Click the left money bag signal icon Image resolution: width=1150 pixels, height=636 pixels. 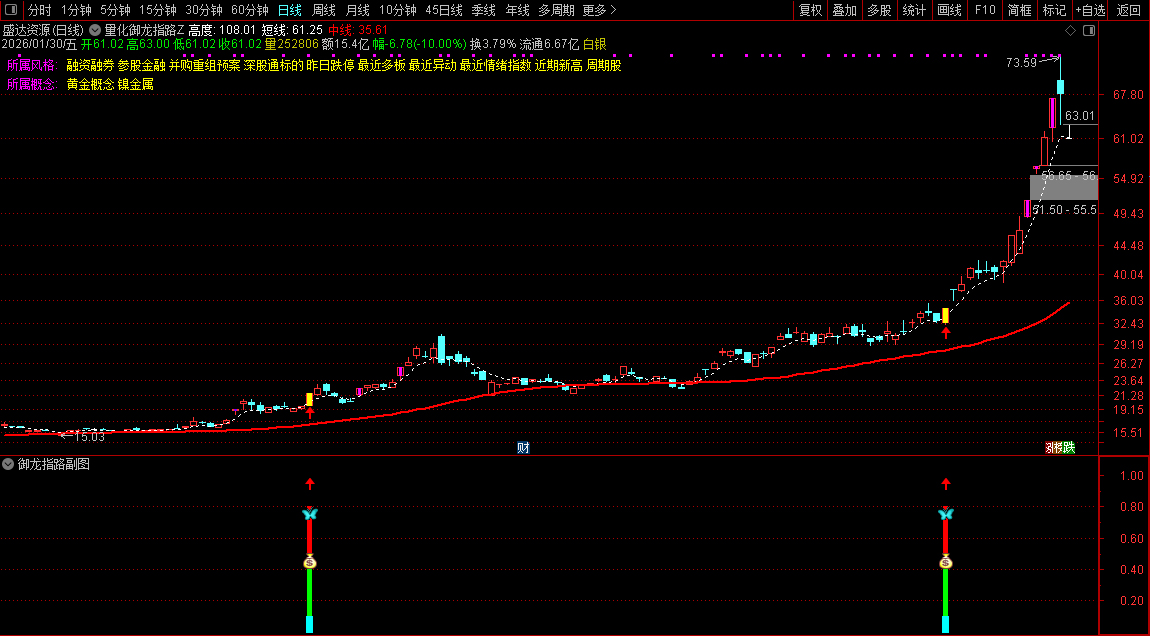tap(310, 562)
